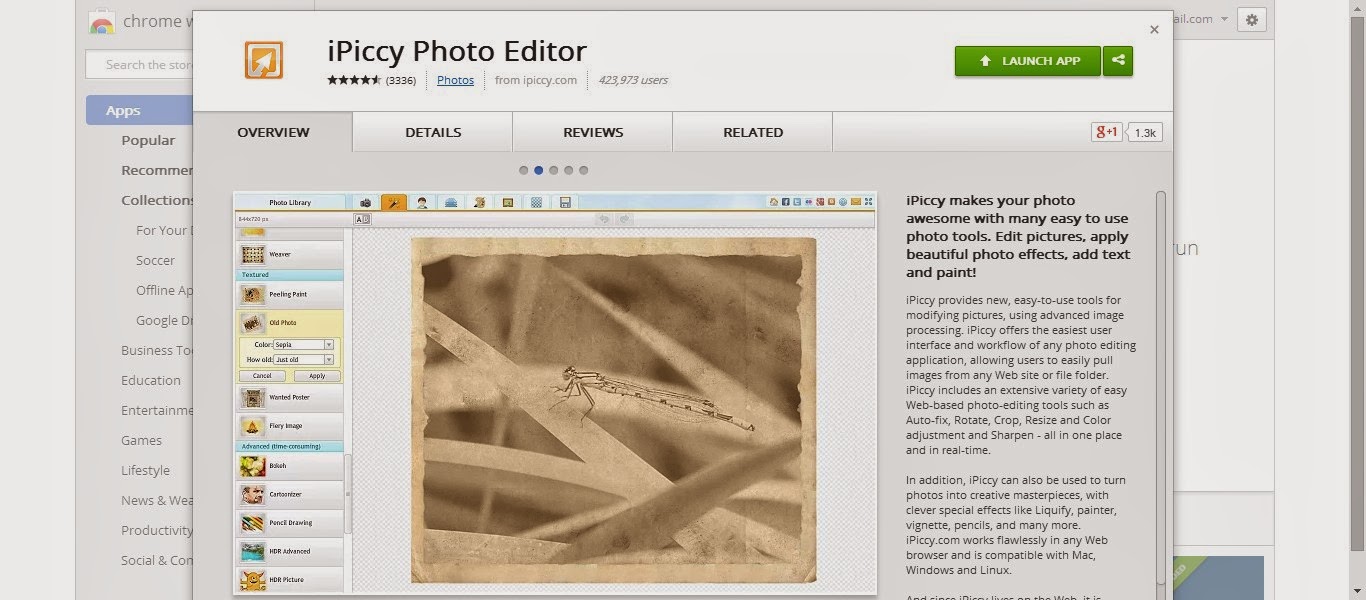The width and height of the screenshot is (1366, 600).
Task: Click the iPiccy orange app icon
Action: tap(264, 60)
